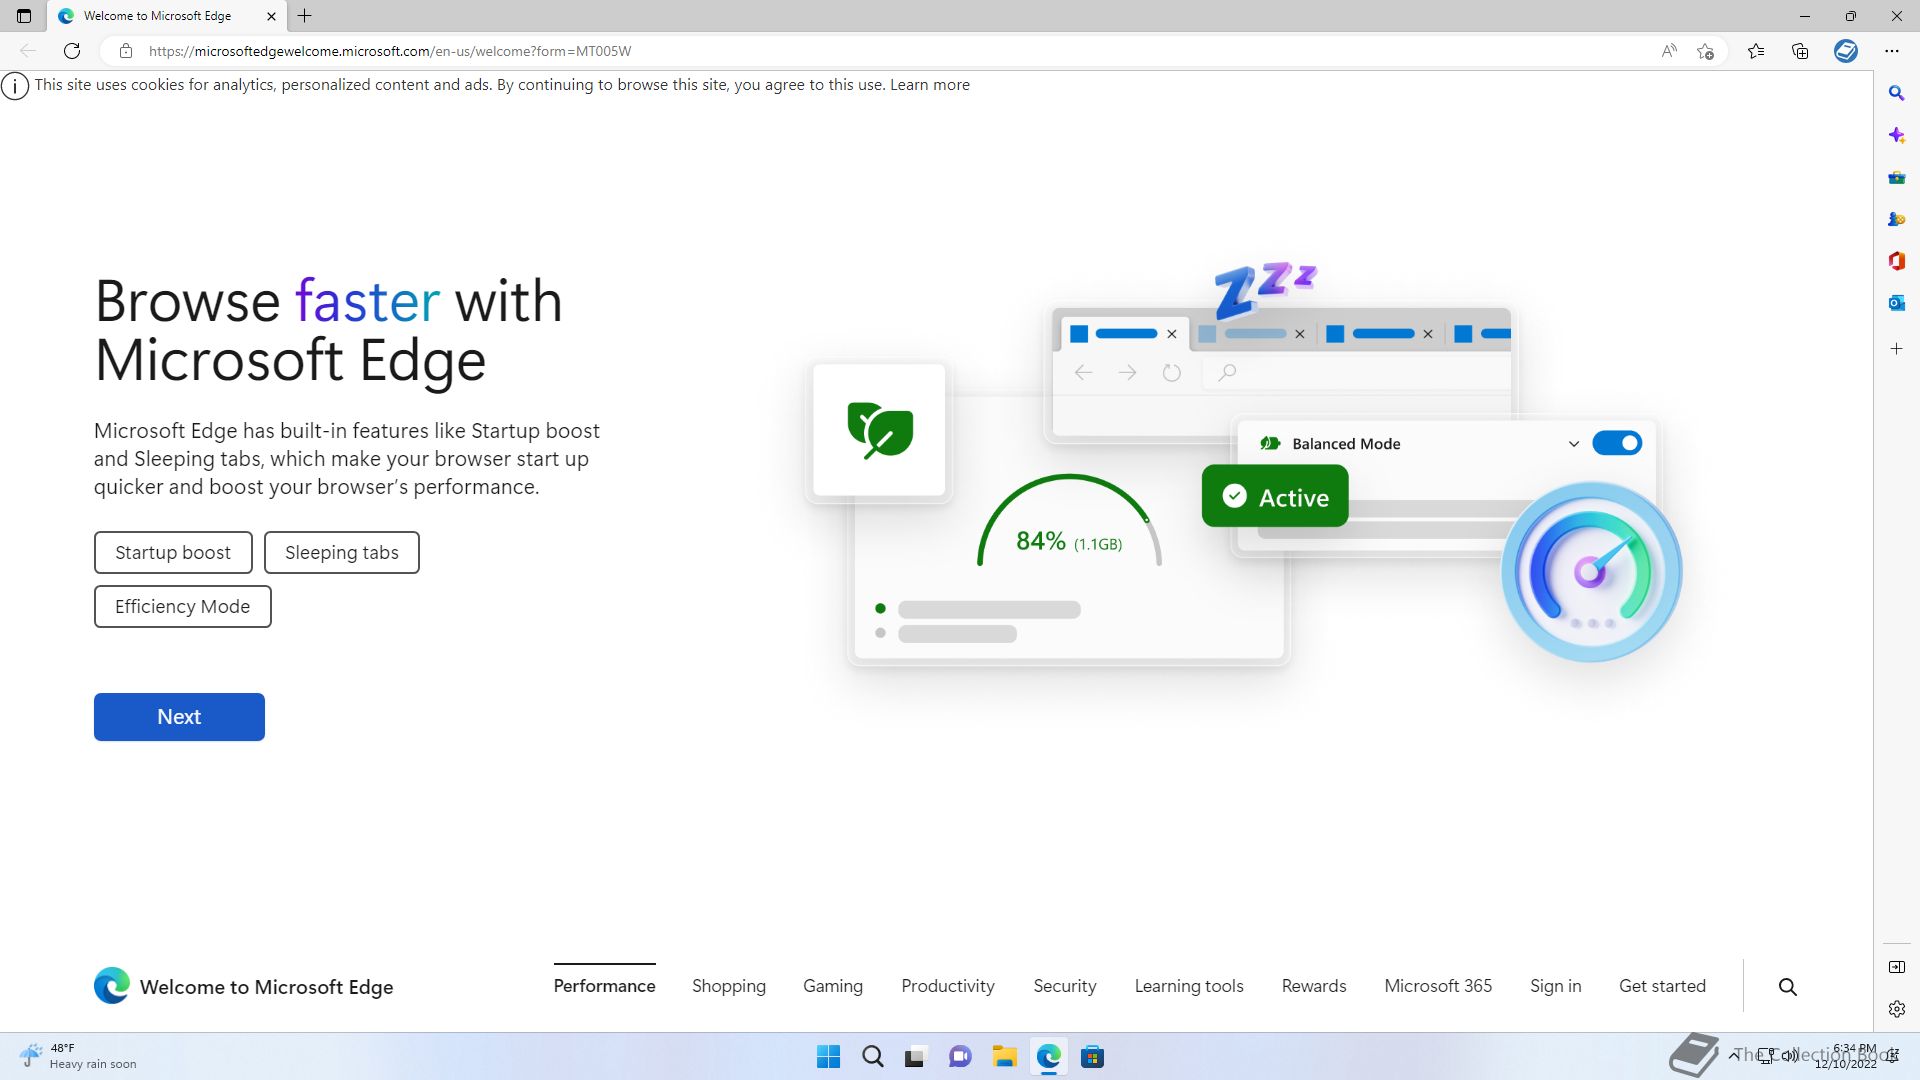The width and height of the screenshot is (1920, 1080).
Task: Select the Learning tools nav item
Action: tap(1189, 986)
